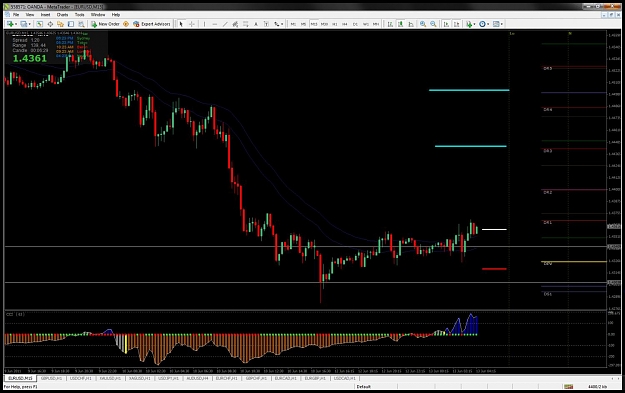Switch to the USDCHF,H1 chart tab
625x393 pixels.
pyautogui.click(x=81, y=378)
